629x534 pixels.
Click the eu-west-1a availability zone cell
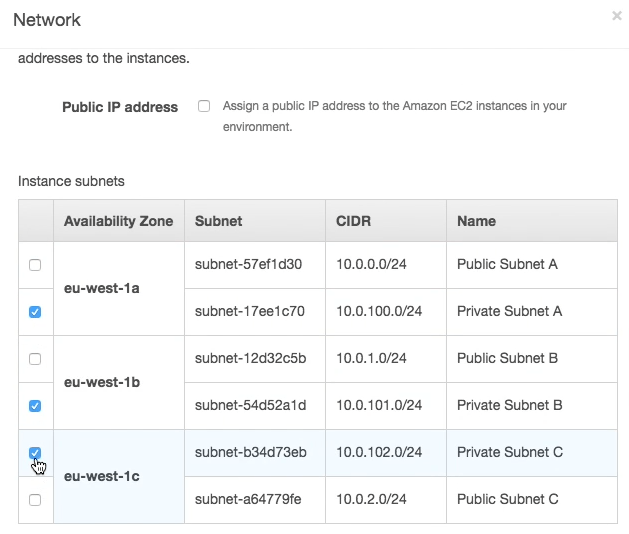click(x=102, y=288)
